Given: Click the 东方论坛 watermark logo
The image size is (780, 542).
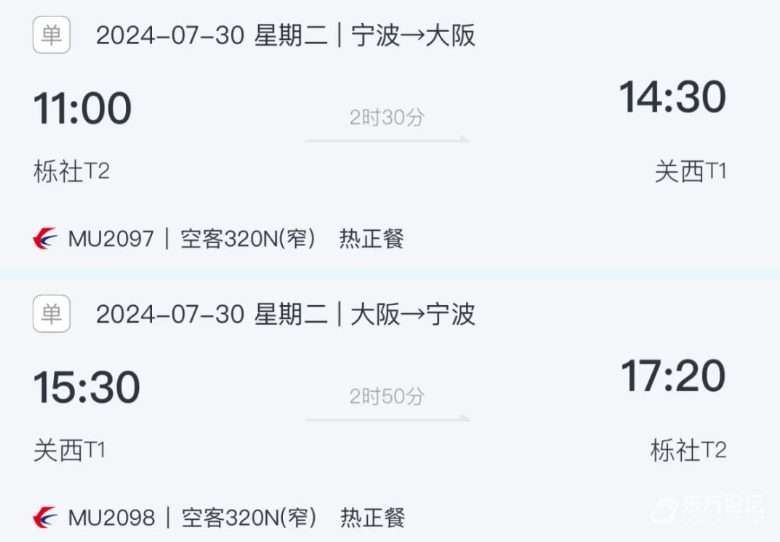Looking at the screenshot, I should [x=707, y=509].
